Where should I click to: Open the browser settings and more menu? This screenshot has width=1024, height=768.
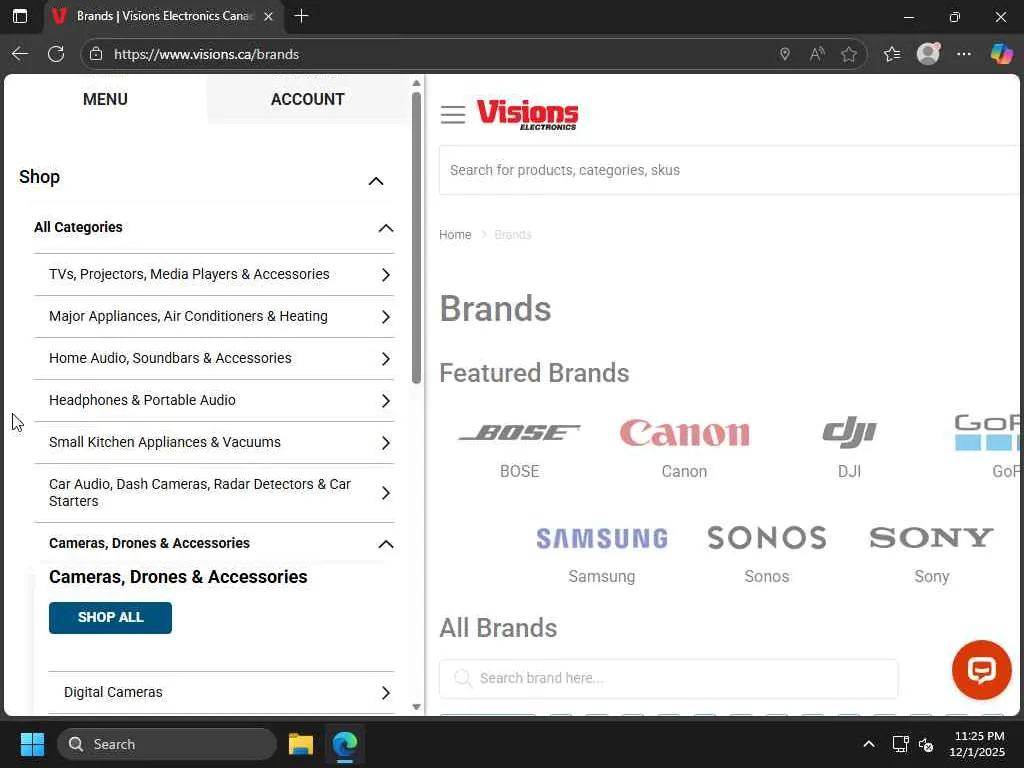[964, 54]
